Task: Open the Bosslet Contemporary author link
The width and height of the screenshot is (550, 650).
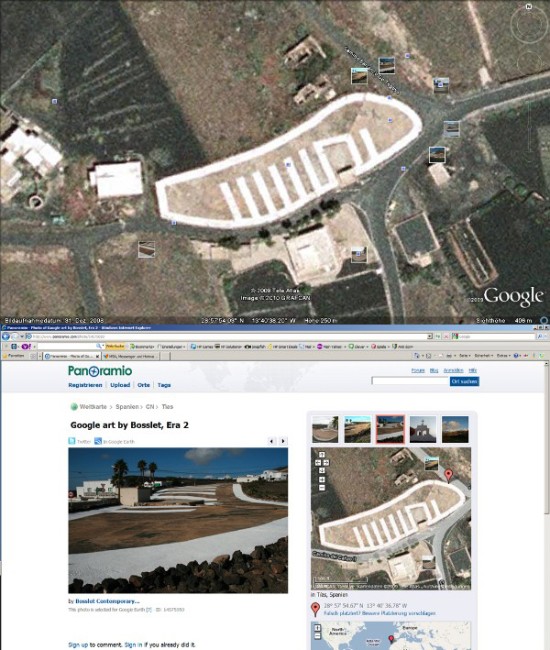Action: [x=107, y=601]
